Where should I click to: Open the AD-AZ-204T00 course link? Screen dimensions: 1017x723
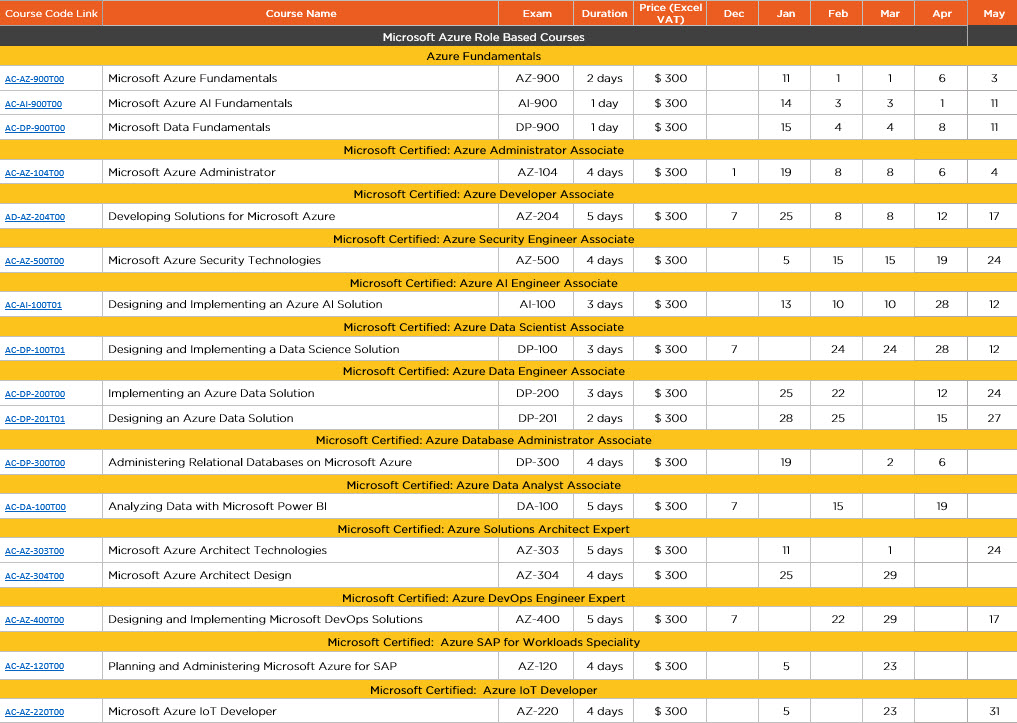[x=35, y=217]
